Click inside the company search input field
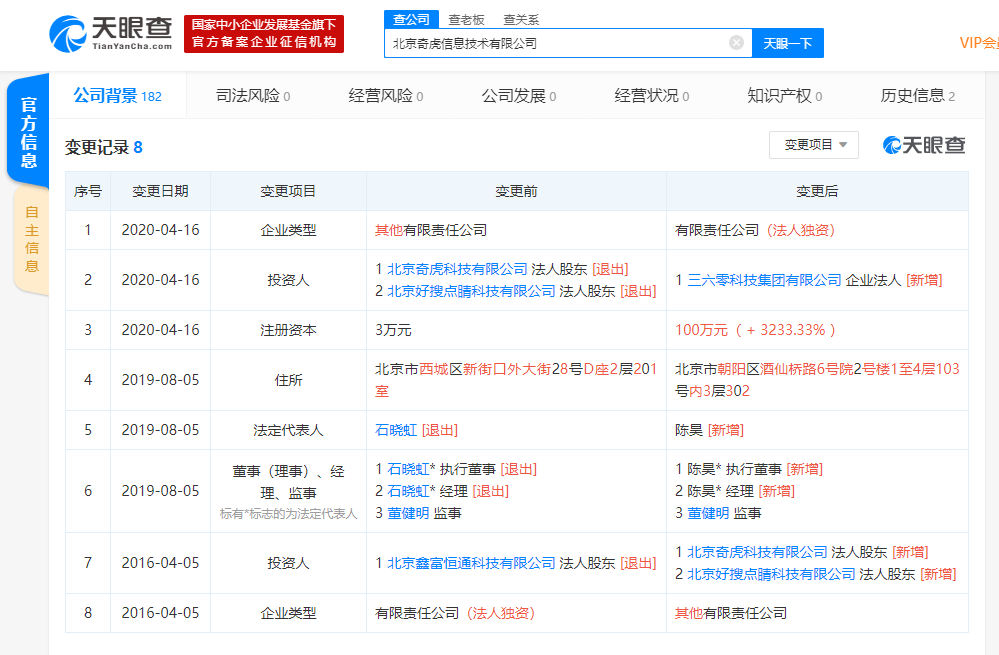 tap(560, 43)
